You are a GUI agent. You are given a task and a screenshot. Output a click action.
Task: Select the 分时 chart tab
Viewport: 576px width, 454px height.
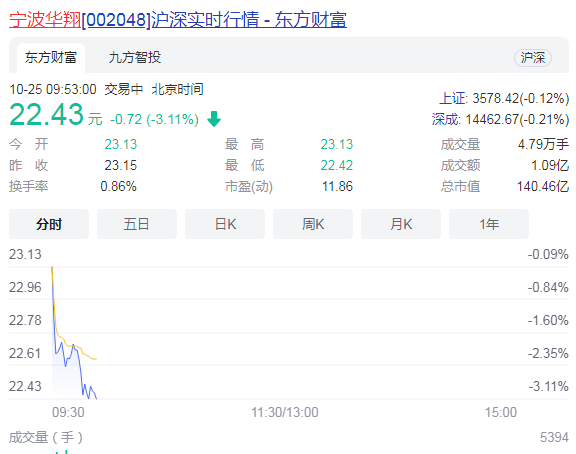(49, 224)
